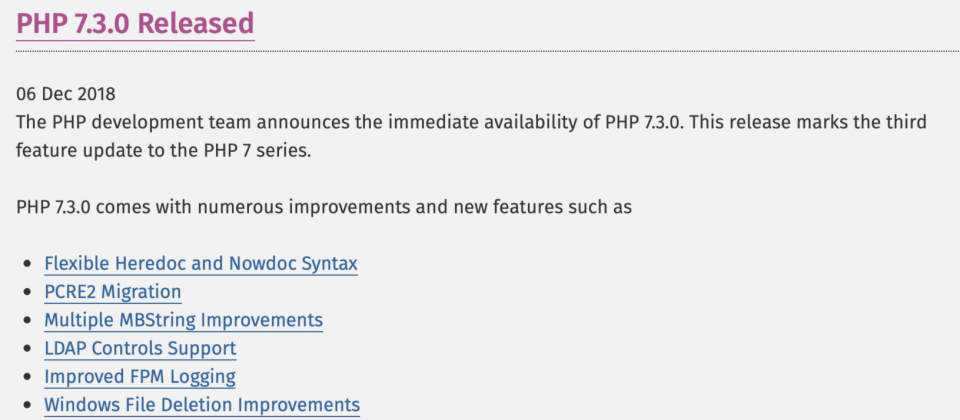The width and height of the screenshot is (960, 420).
Task: Click the bullet beside Windows File Deletion Improvements
Action: click(26, 405)
